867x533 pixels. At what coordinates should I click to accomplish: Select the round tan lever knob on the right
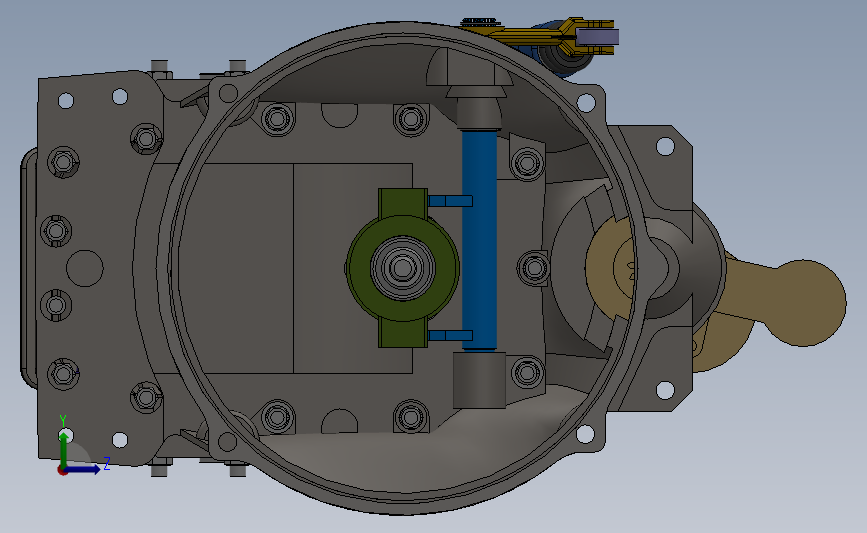tap(803, 303)
